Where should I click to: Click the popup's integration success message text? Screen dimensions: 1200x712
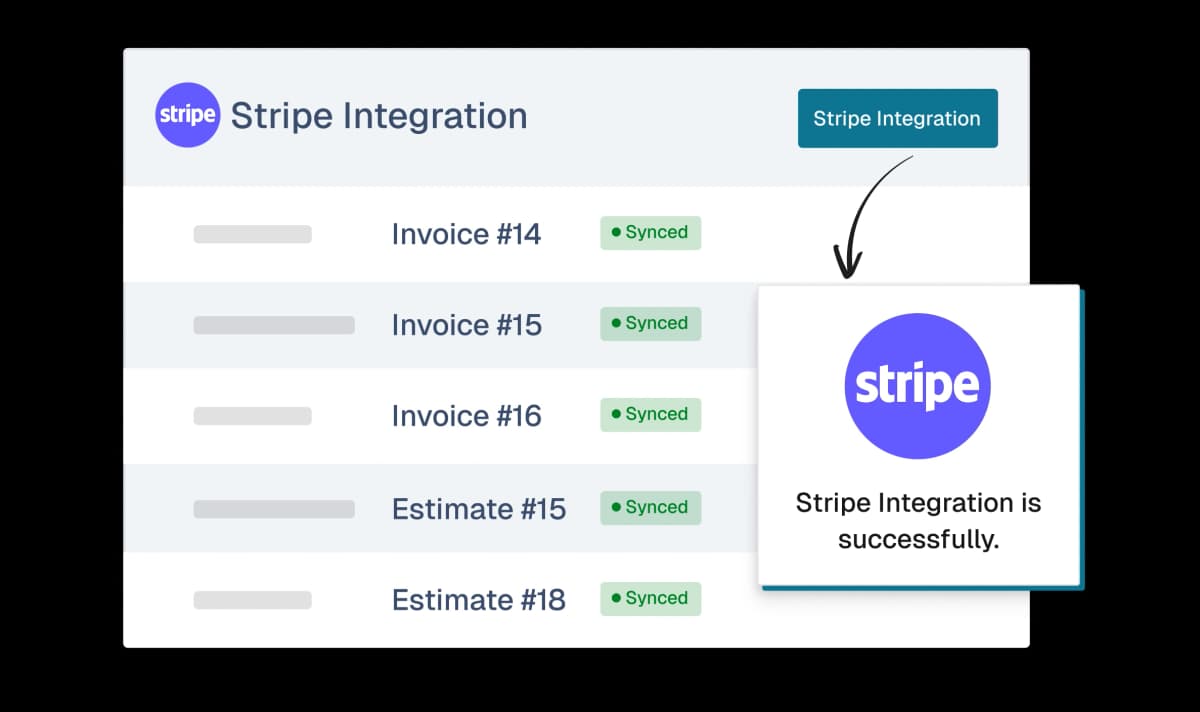[918, 521]
